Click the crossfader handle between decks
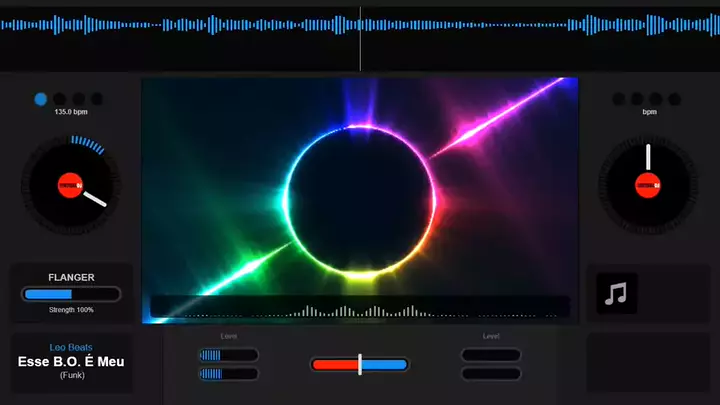The image size is (720, 405). [360, 364]
